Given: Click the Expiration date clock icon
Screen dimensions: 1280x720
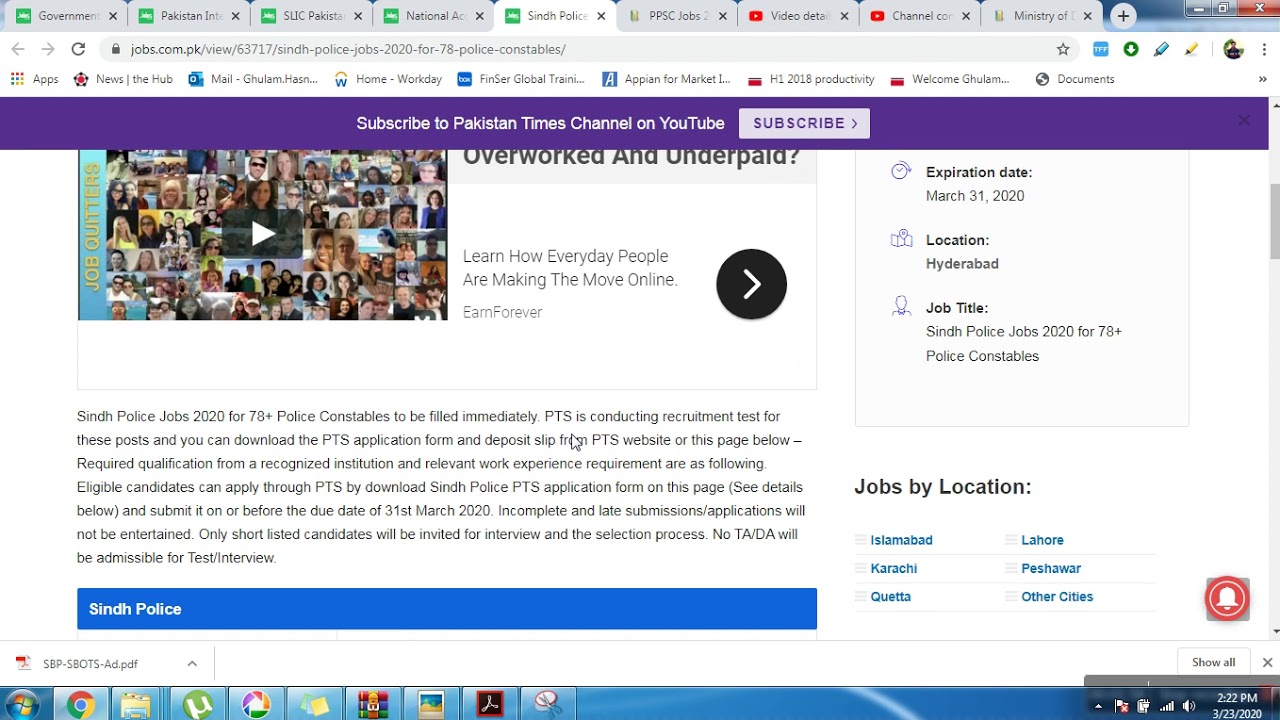Looking at the screenshot, I should pos(901,171).
